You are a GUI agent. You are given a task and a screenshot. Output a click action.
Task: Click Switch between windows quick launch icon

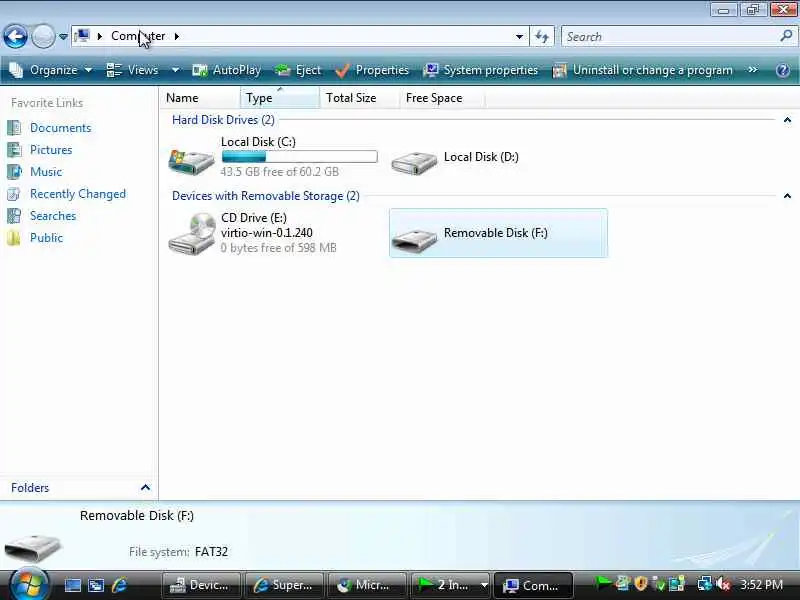click(96, 585)
